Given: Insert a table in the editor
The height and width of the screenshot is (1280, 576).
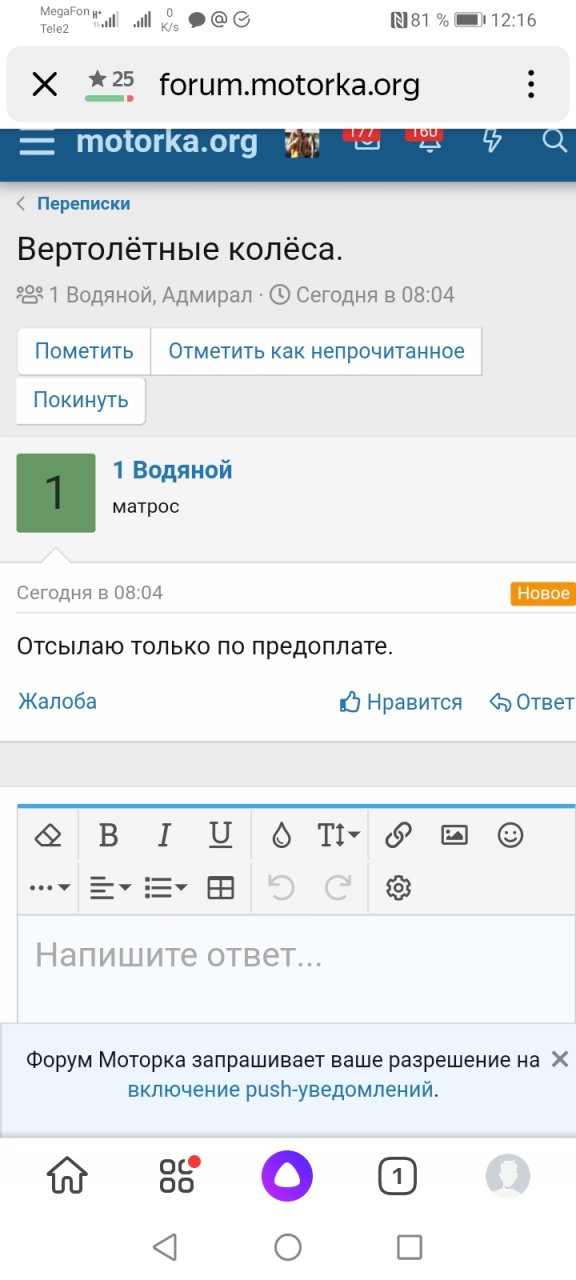Looking at the screenshot, I should 221,887.
